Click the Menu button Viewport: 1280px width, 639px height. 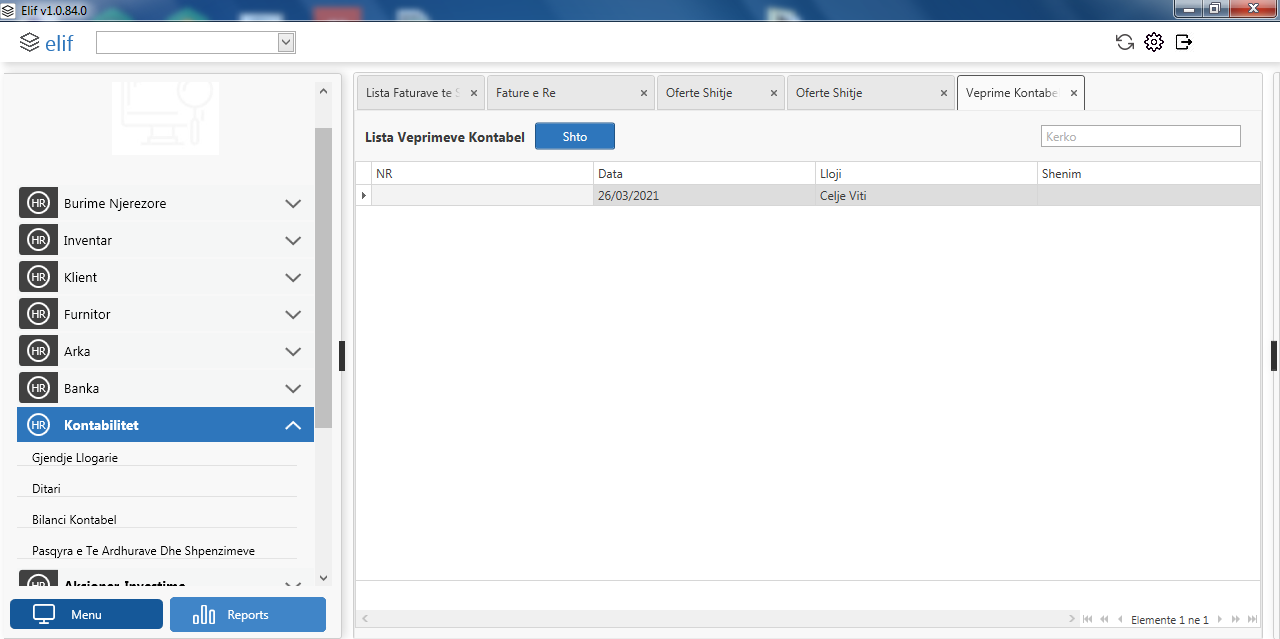[86, 614]
